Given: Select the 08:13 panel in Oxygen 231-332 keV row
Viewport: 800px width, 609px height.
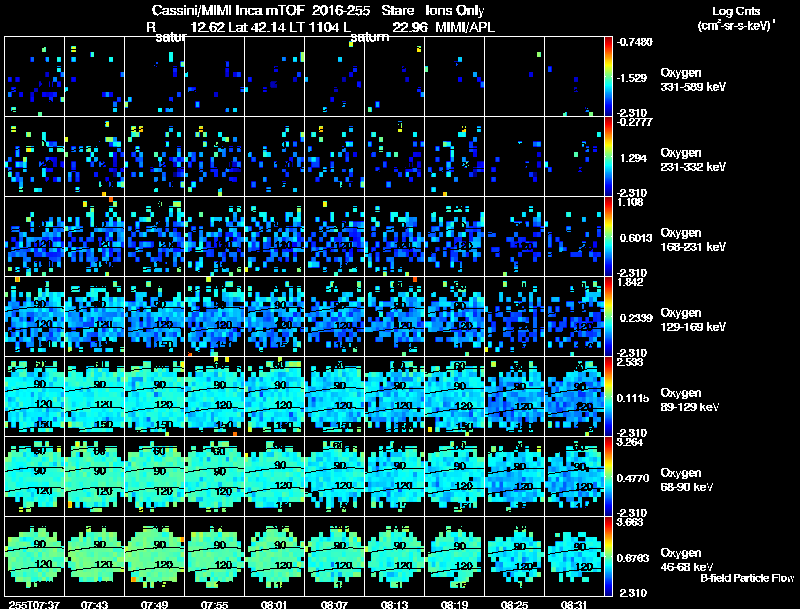Looking at the screenshot, I should point(394,157).
